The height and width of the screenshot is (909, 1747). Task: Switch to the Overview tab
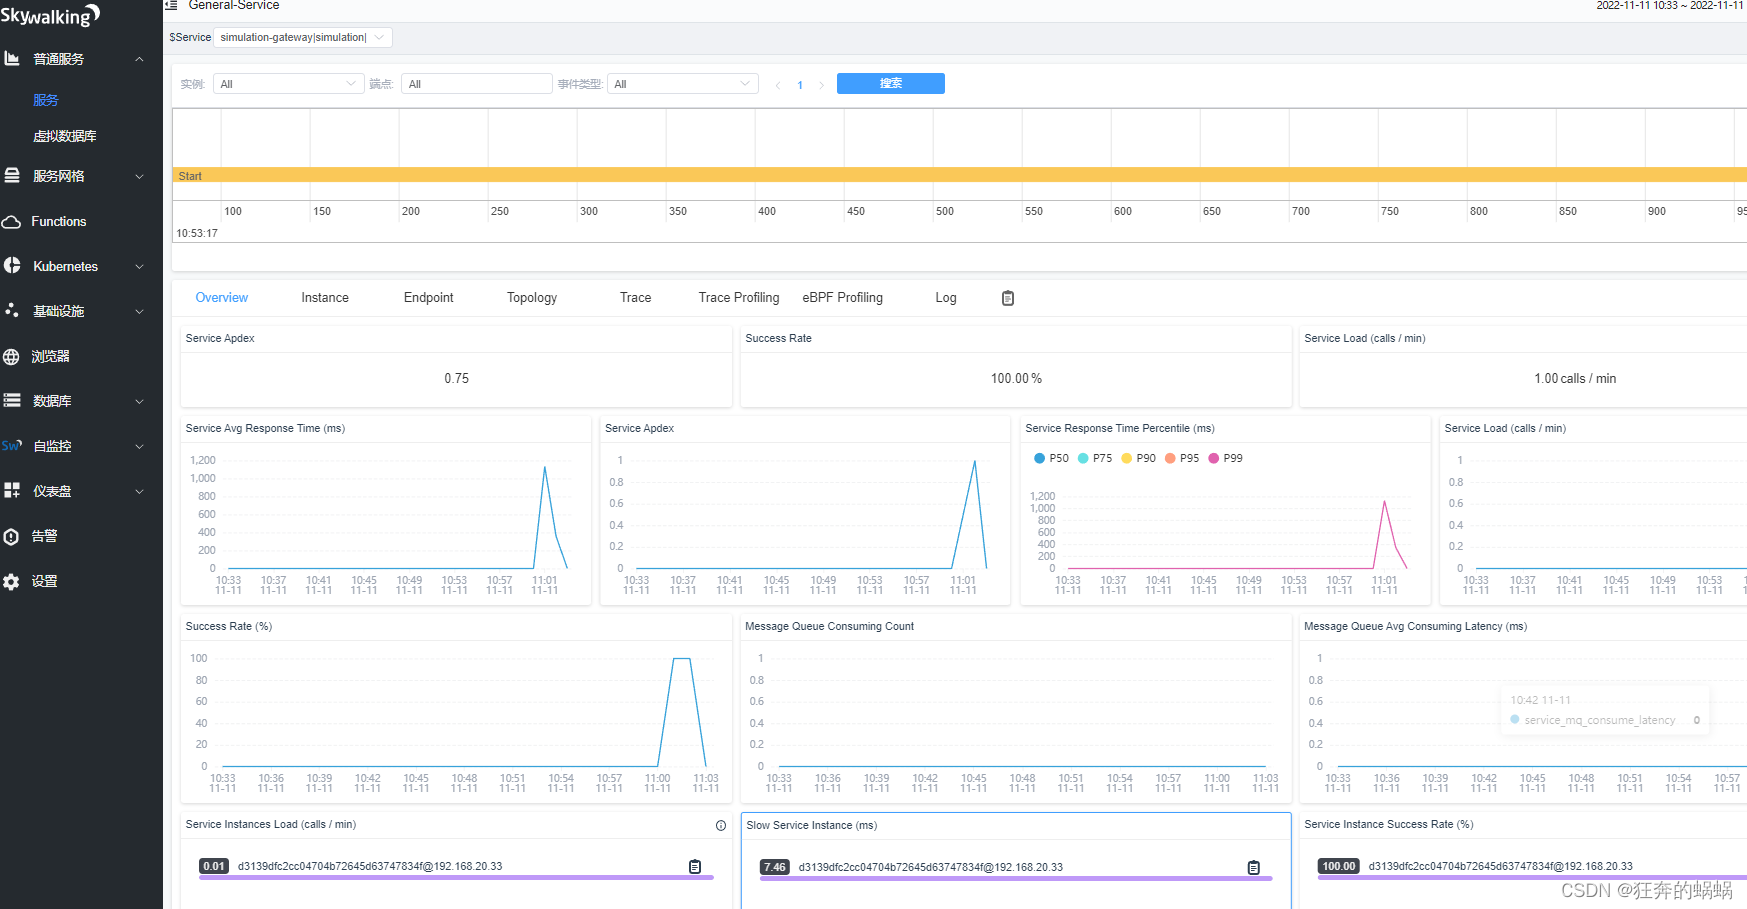[222, 298]
